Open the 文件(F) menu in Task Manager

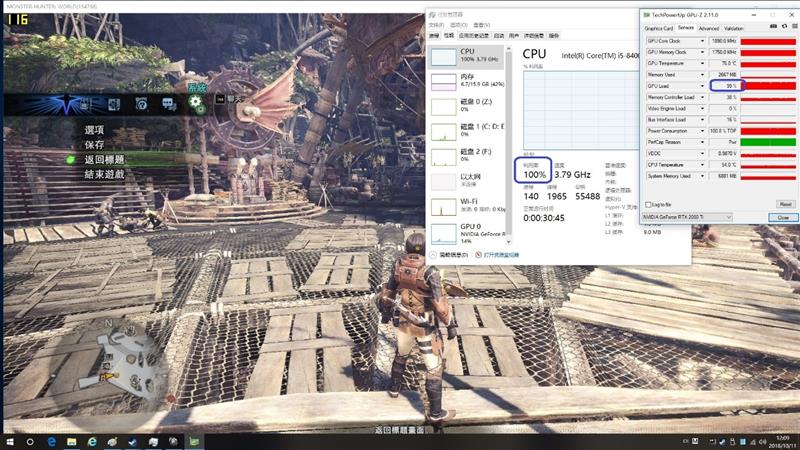[436, 25]
